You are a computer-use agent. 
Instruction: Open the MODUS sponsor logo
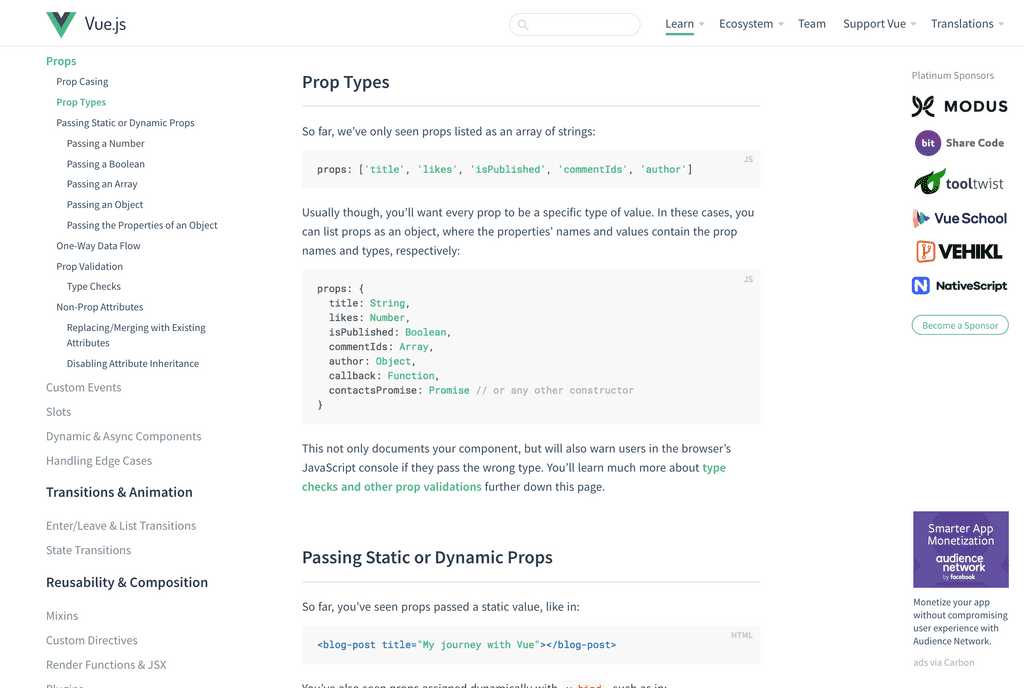pyautogui.click(x=958, y=106)
